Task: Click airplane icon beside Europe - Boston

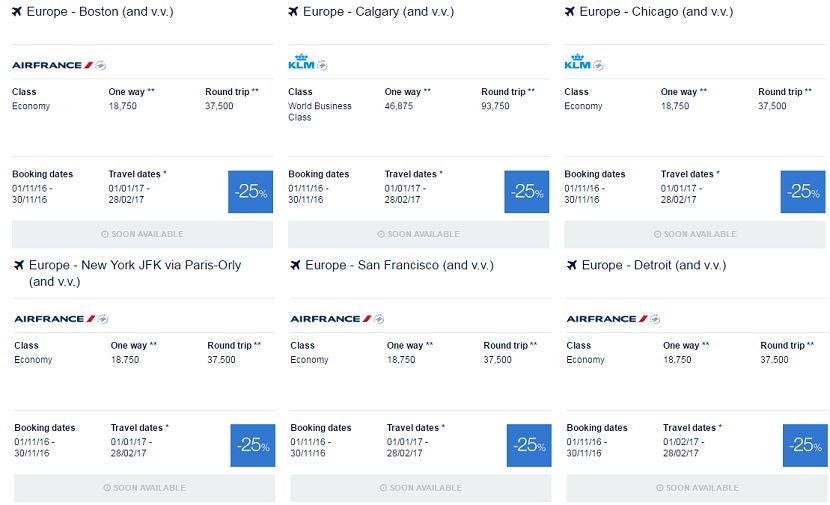Action: pos(17,12)
